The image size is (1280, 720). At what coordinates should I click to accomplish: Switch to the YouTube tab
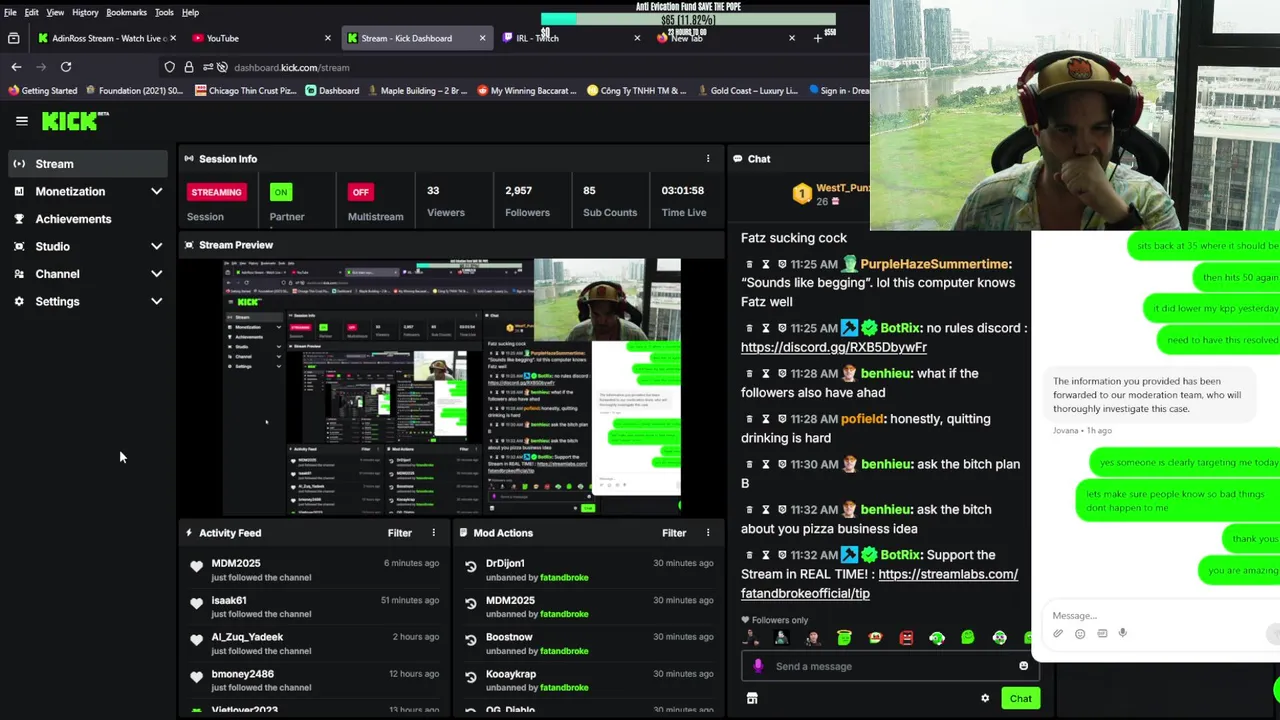pyautogui.click(x=262, y=38)
